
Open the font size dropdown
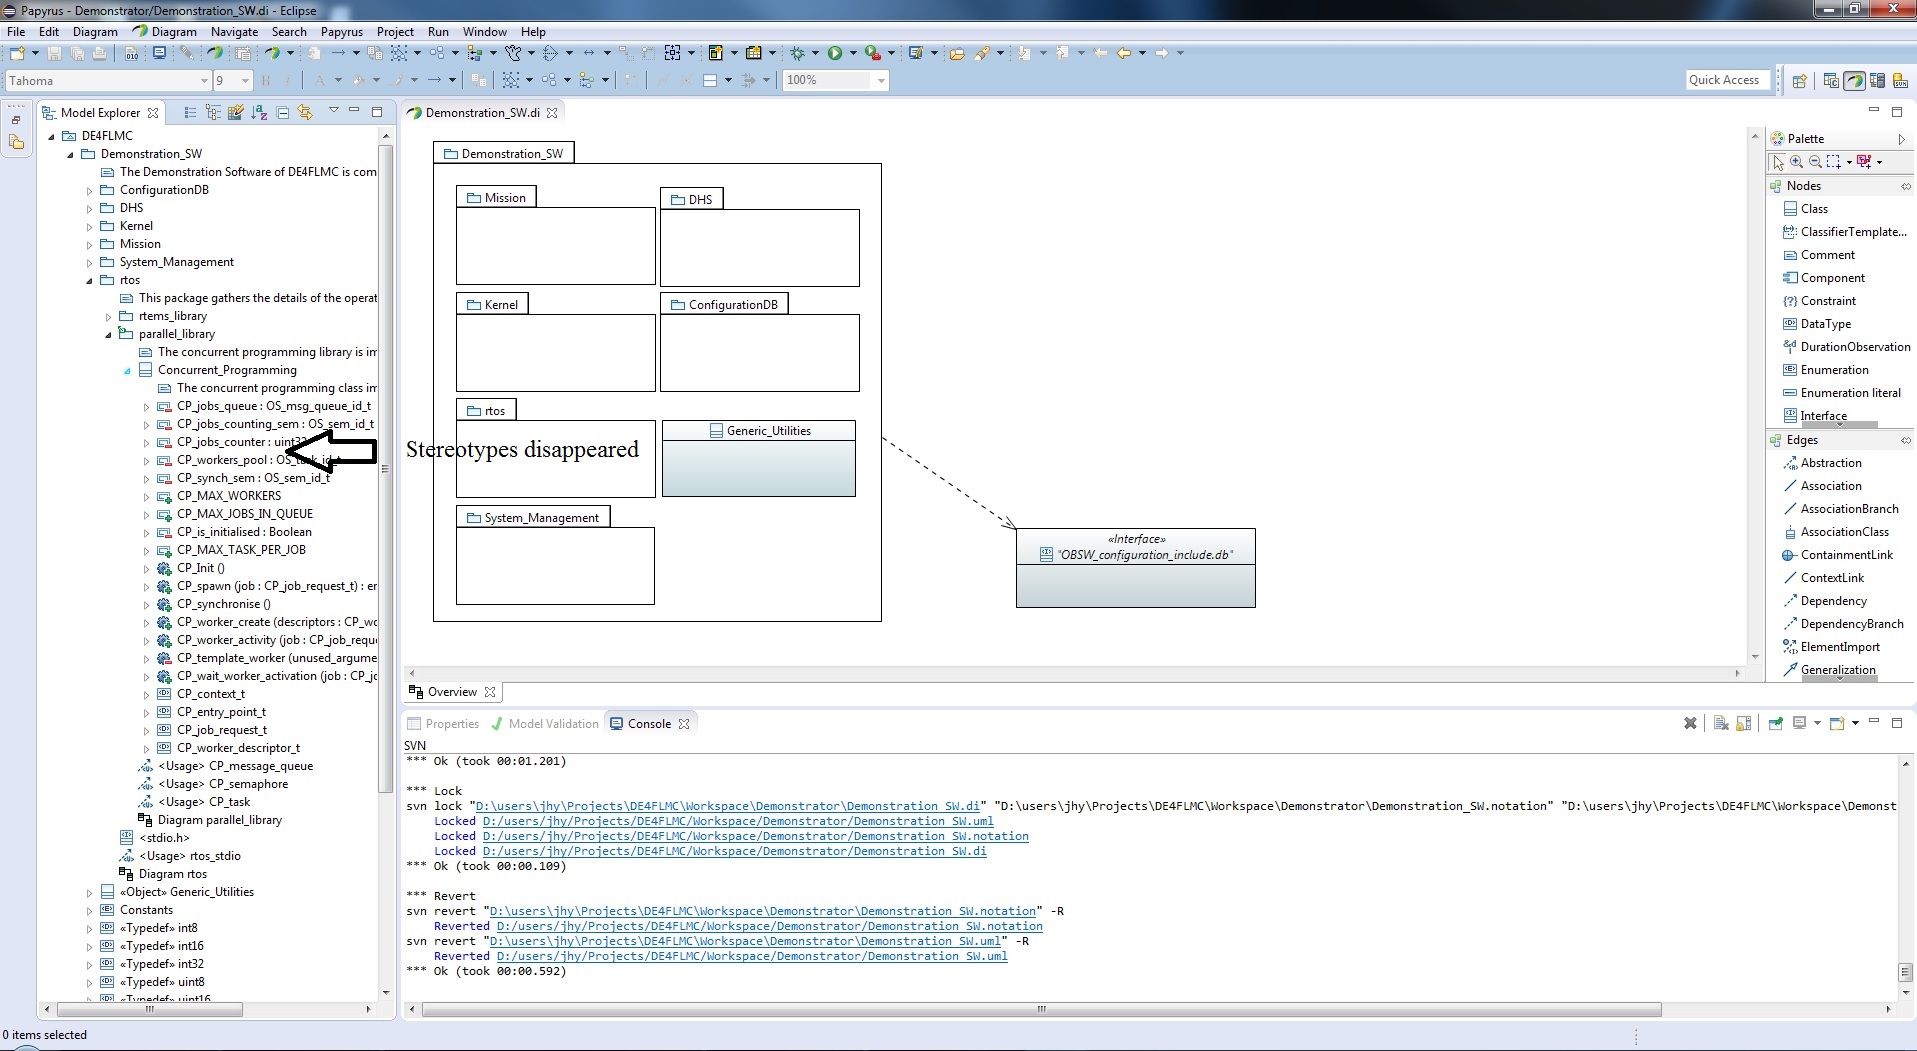click(x=244, y=81)
